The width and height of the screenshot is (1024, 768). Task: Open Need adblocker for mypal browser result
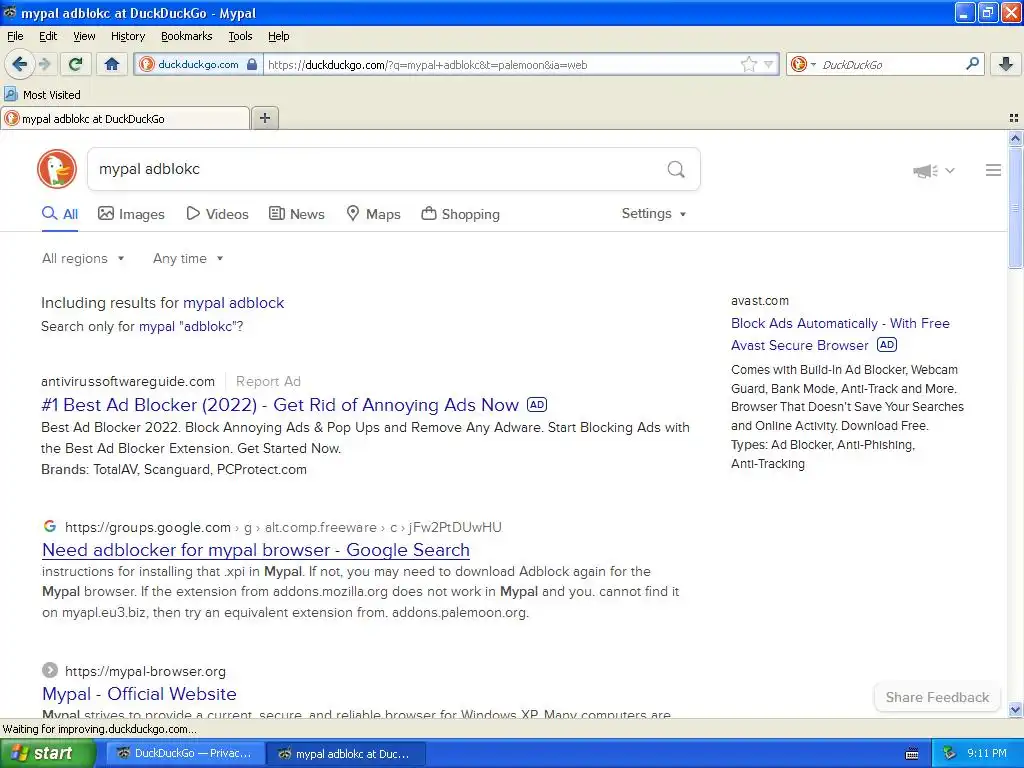pos(256,550)
